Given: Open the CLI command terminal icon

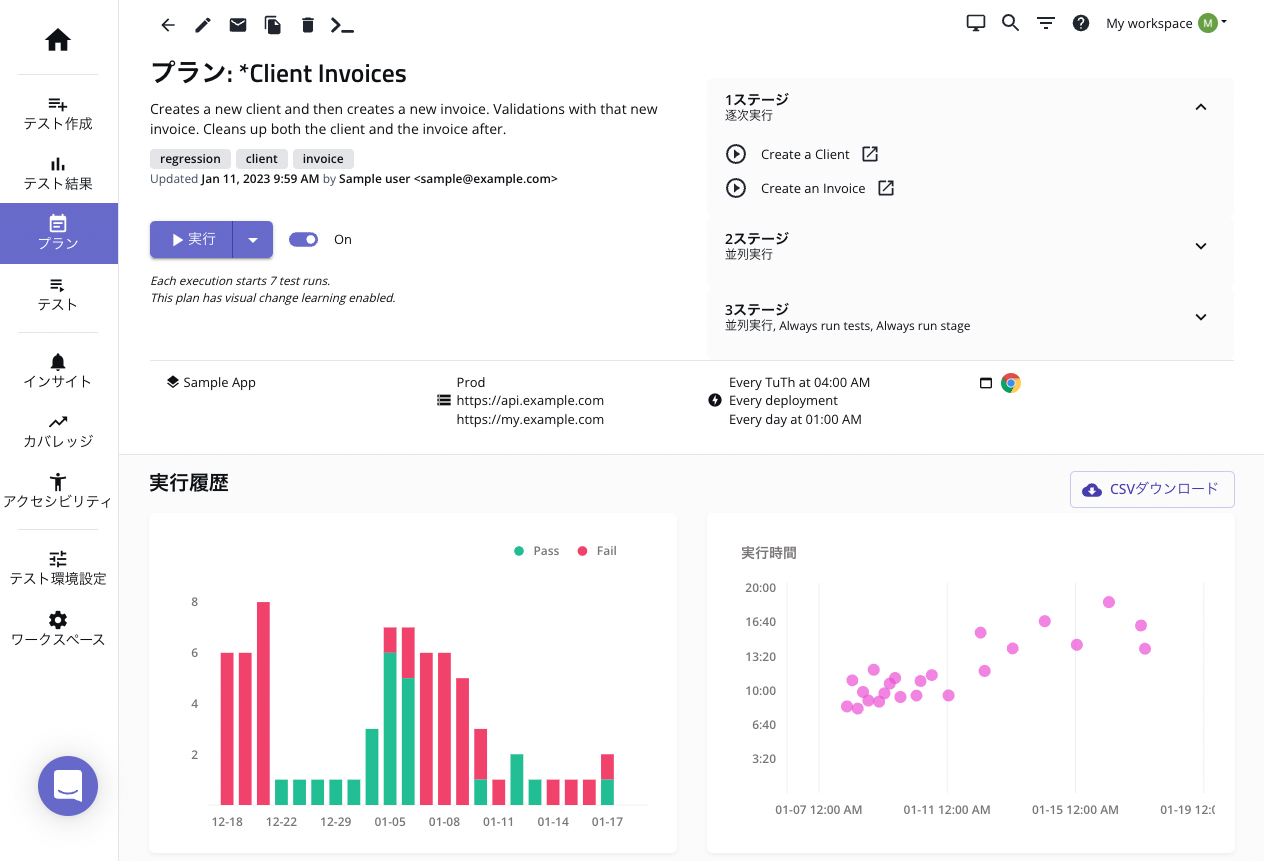Looking at the screenshot, I should pyautogui.click(x=342, y=25).
